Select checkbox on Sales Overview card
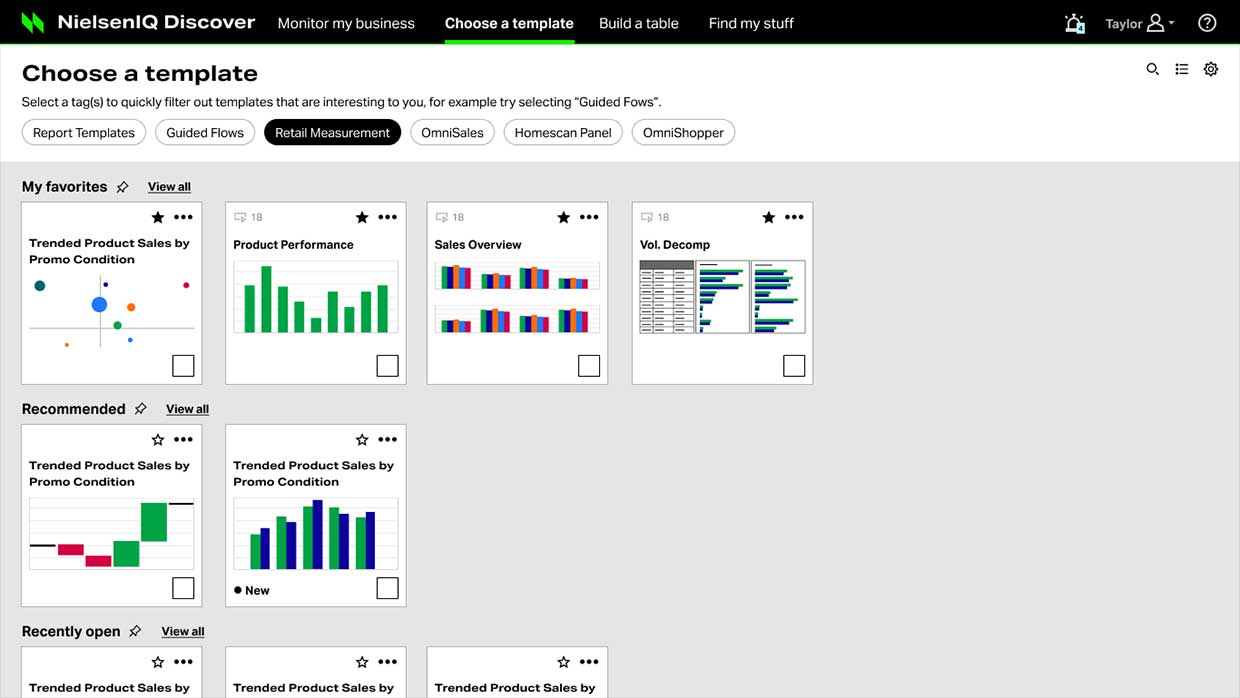This screenshot has width=1240, height=698. point(589,366)
